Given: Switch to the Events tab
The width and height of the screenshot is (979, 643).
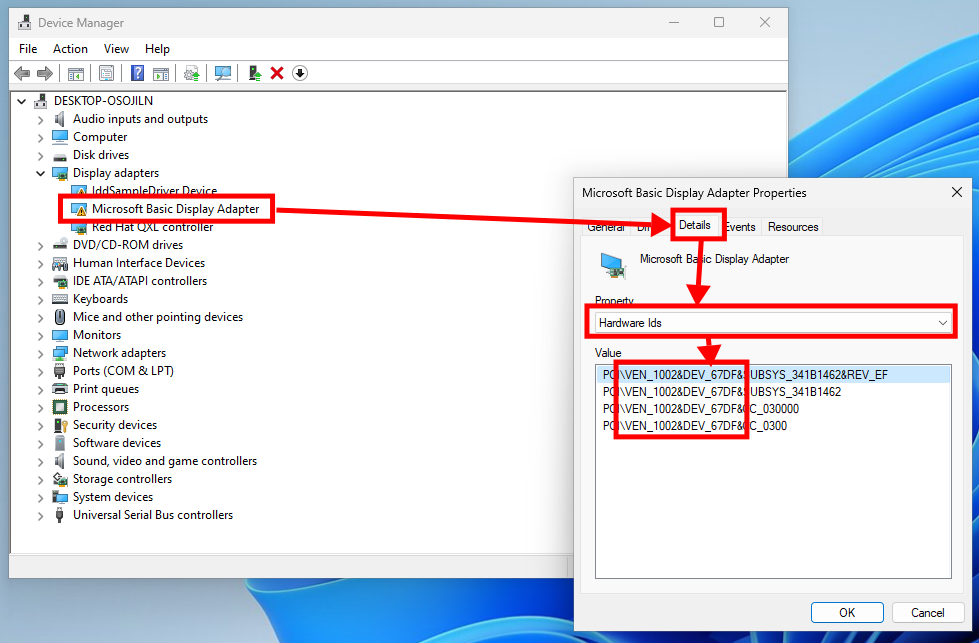Looking at the screenshot, I should [x=740, y=227].
